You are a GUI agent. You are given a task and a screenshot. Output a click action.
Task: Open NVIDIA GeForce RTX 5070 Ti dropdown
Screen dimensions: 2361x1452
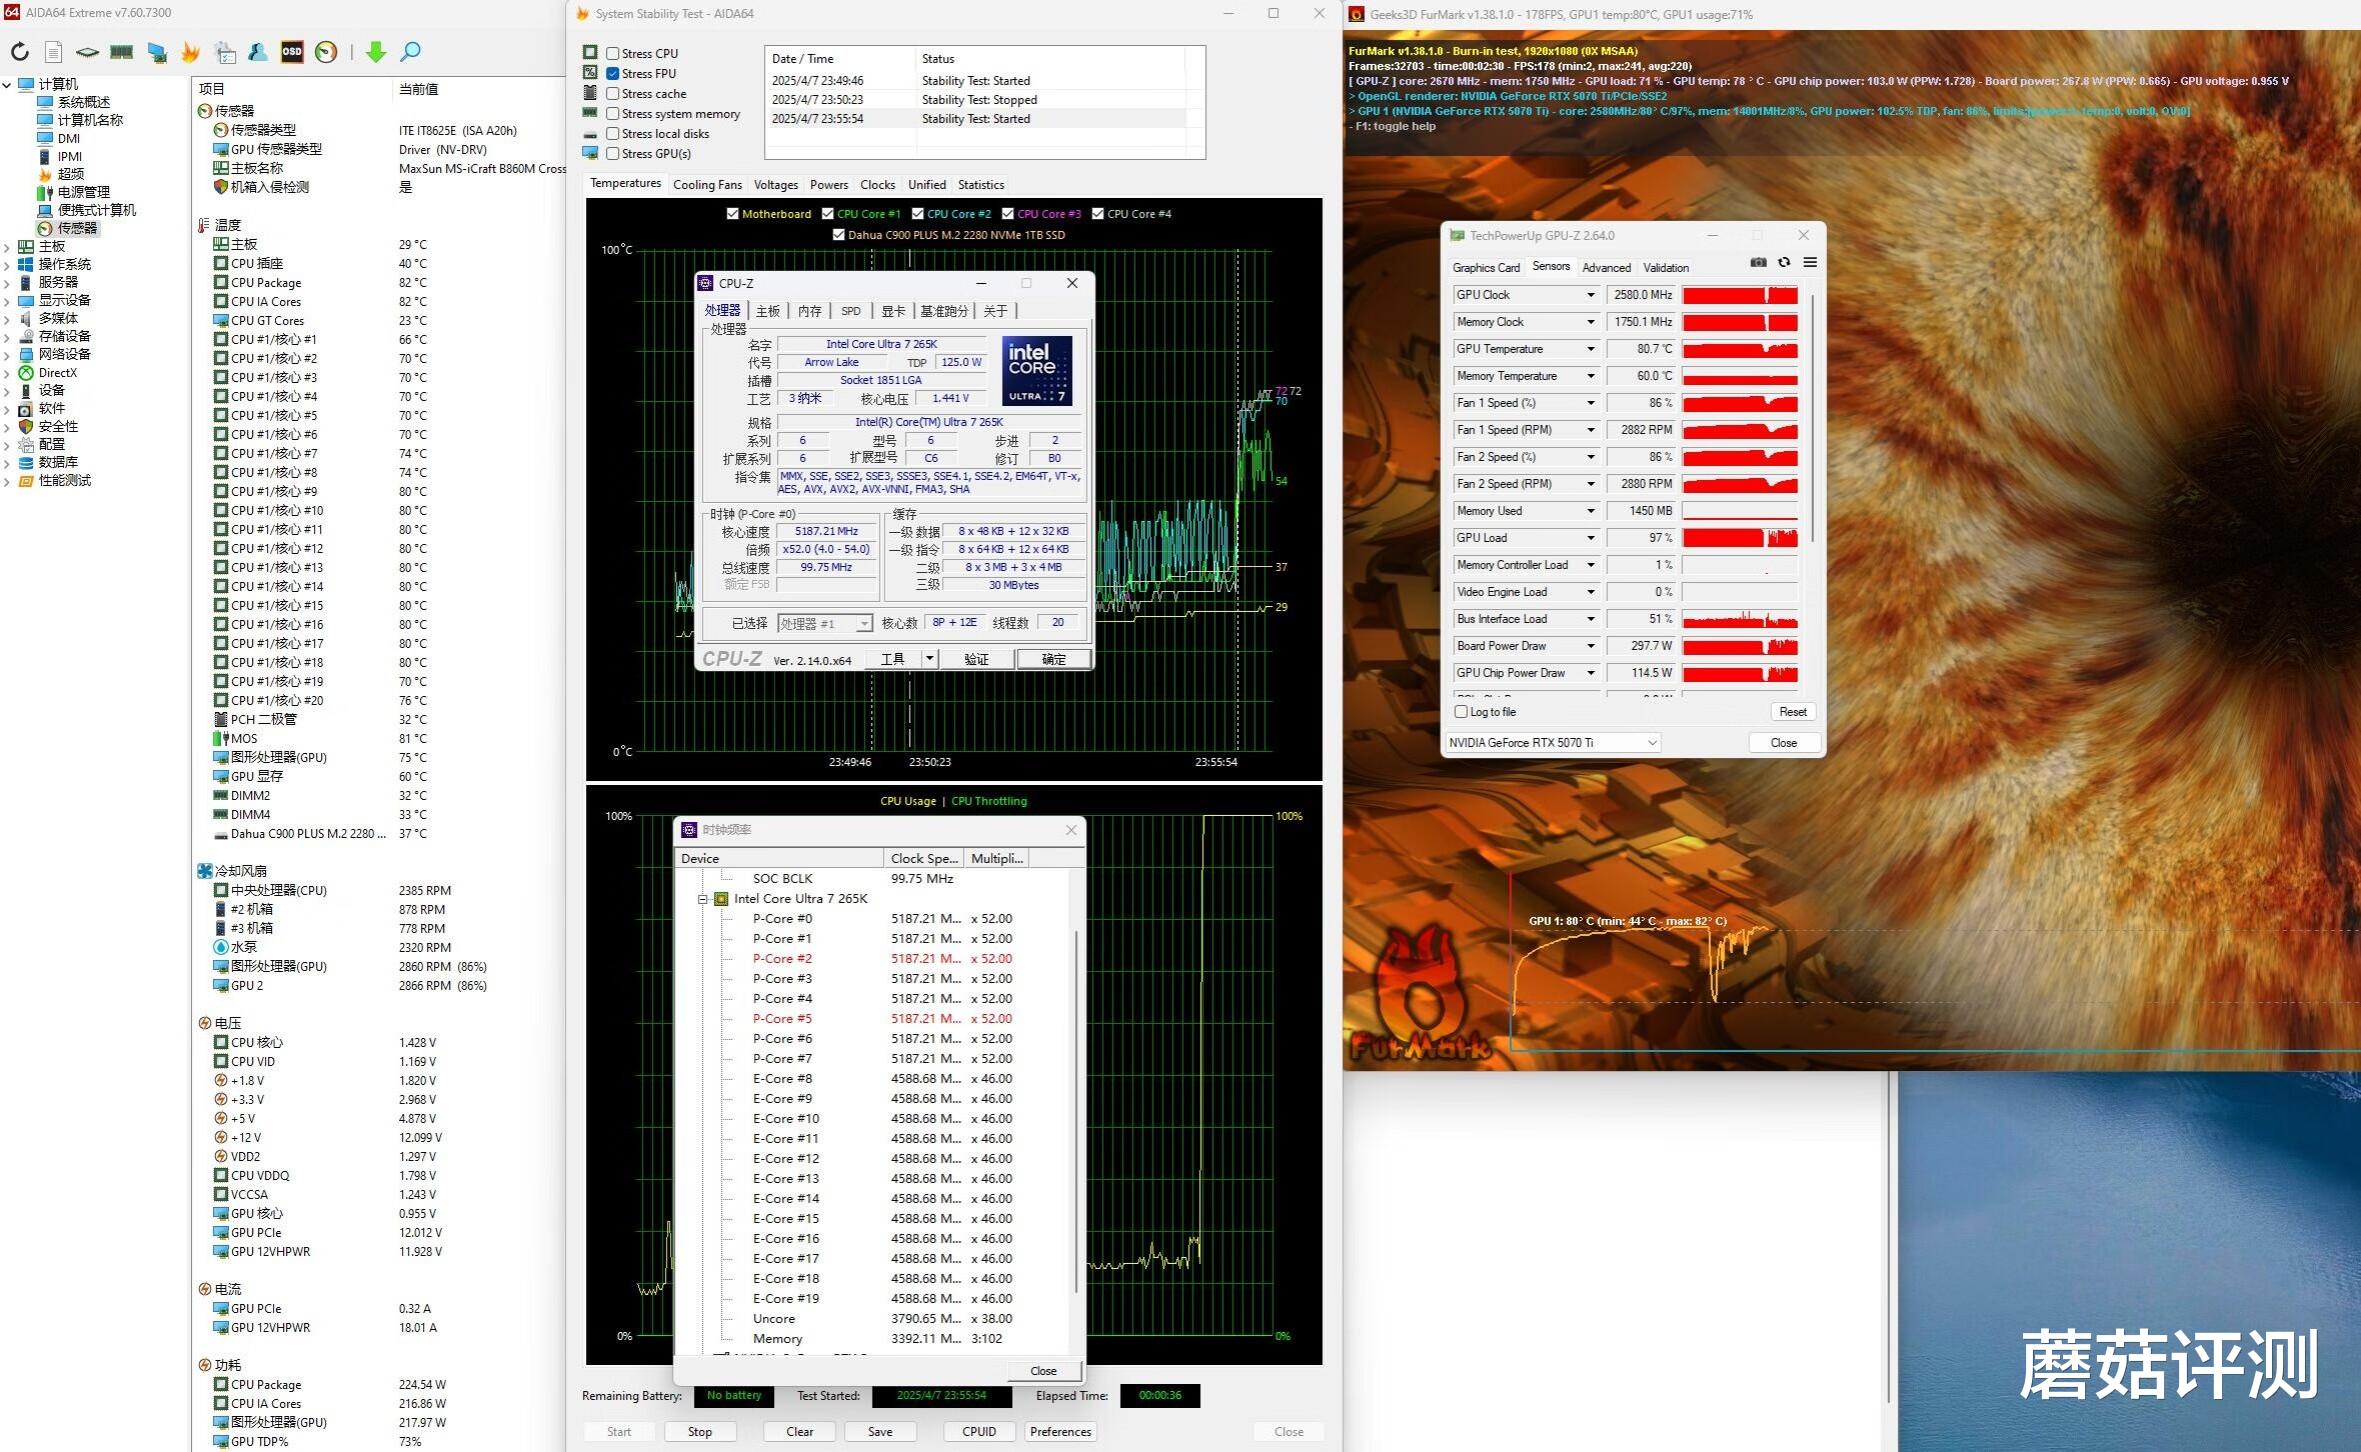pyautogui.click(x=1553, y=743)
